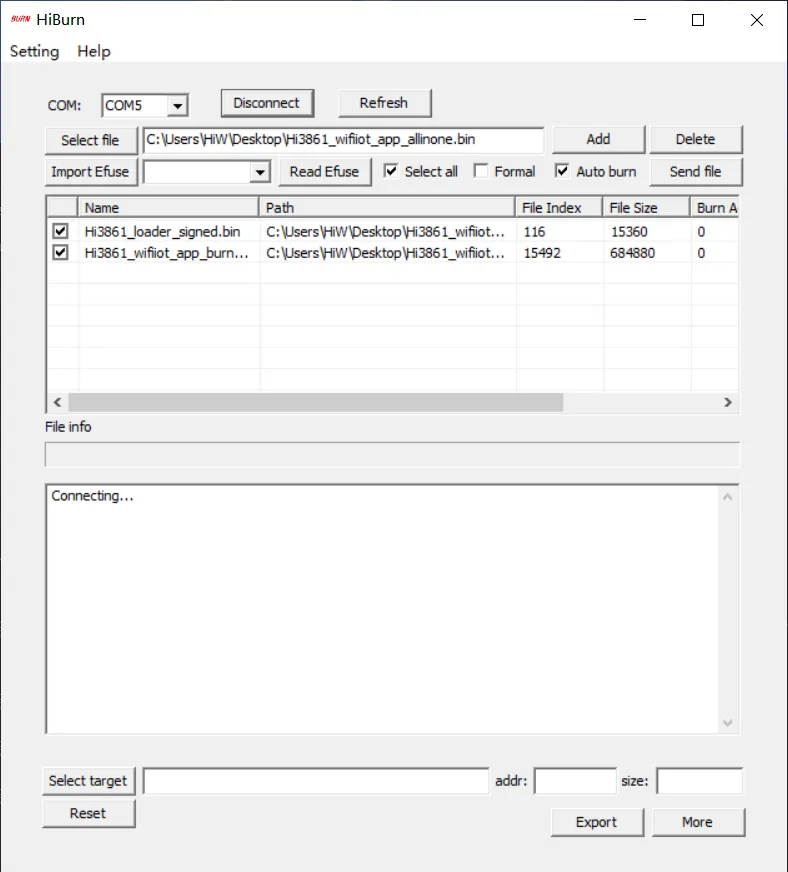Screen dimensions: 788x872
Task: Click the file list horizontal scrollbar
Action: pos(315,402)
